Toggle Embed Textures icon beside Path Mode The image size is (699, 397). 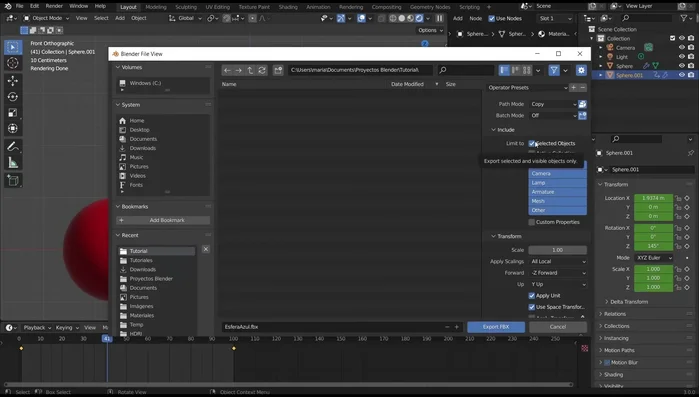pos(582,104)
